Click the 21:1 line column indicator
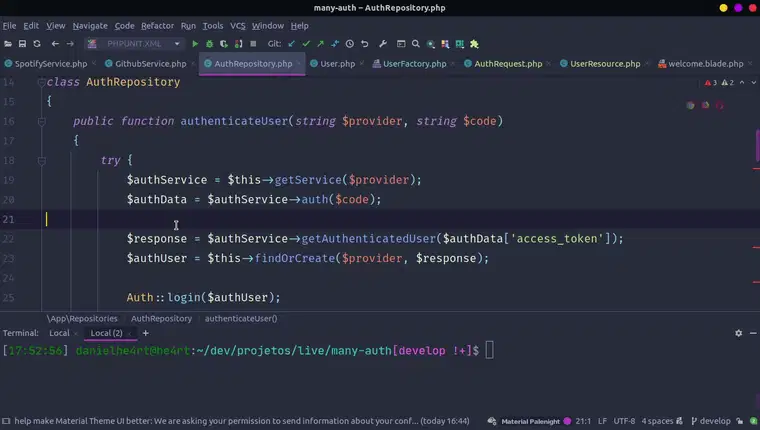Image resolution: width=760 pixels, height=430 pixels. click(583, 421)
